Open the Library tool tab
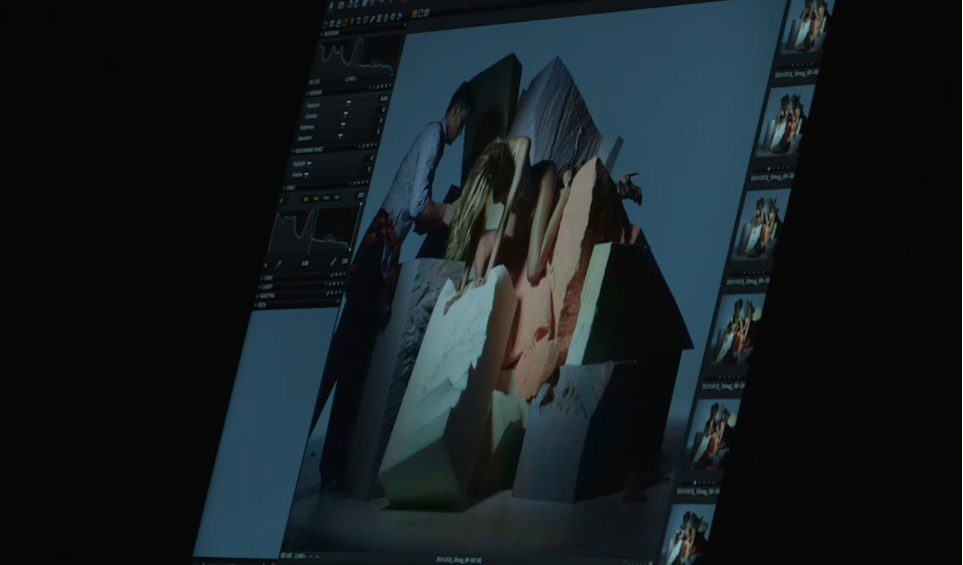The width and height of the screenshot is (963, 565). [325, 25]
